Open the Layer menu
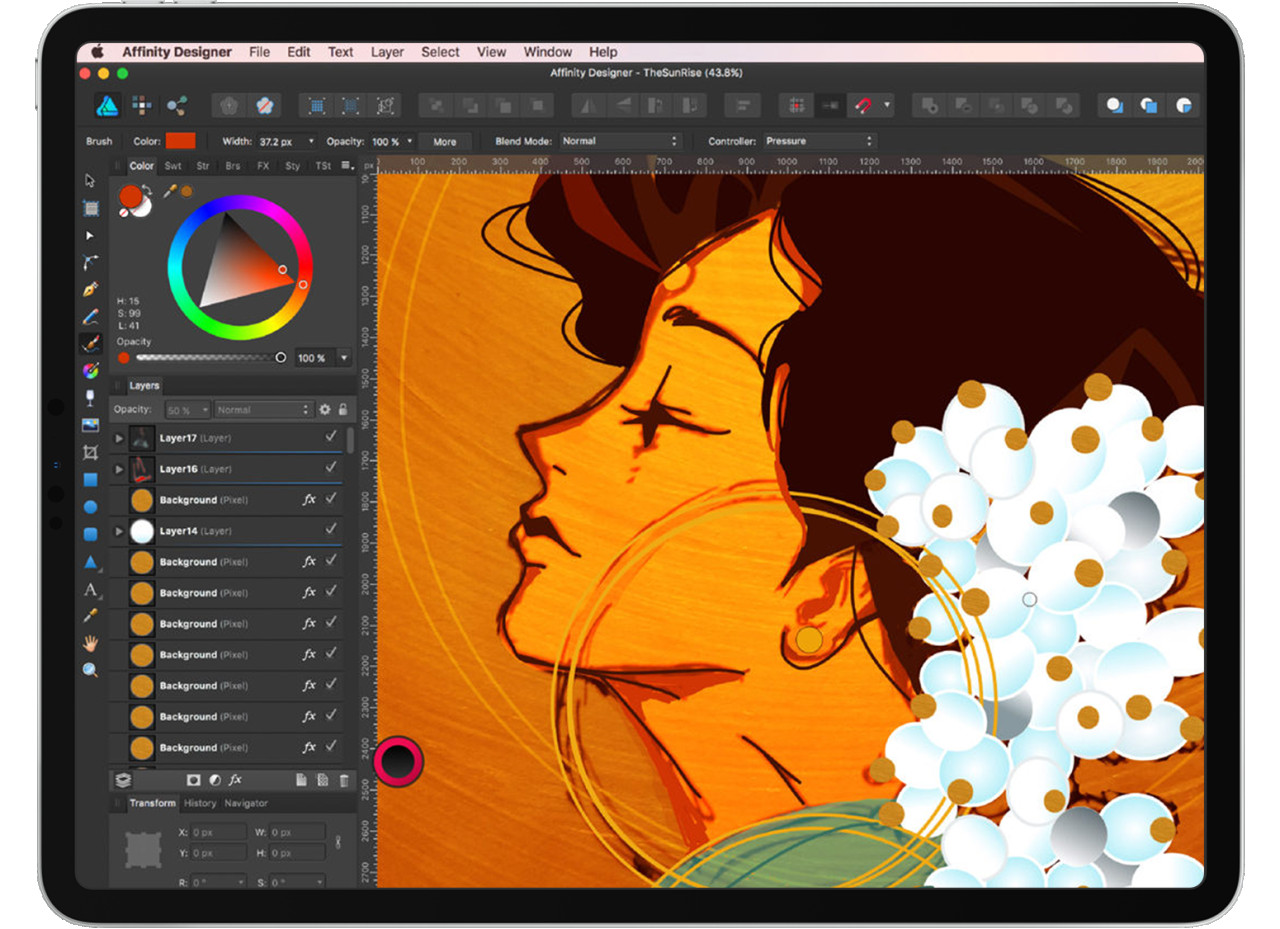 387,52
